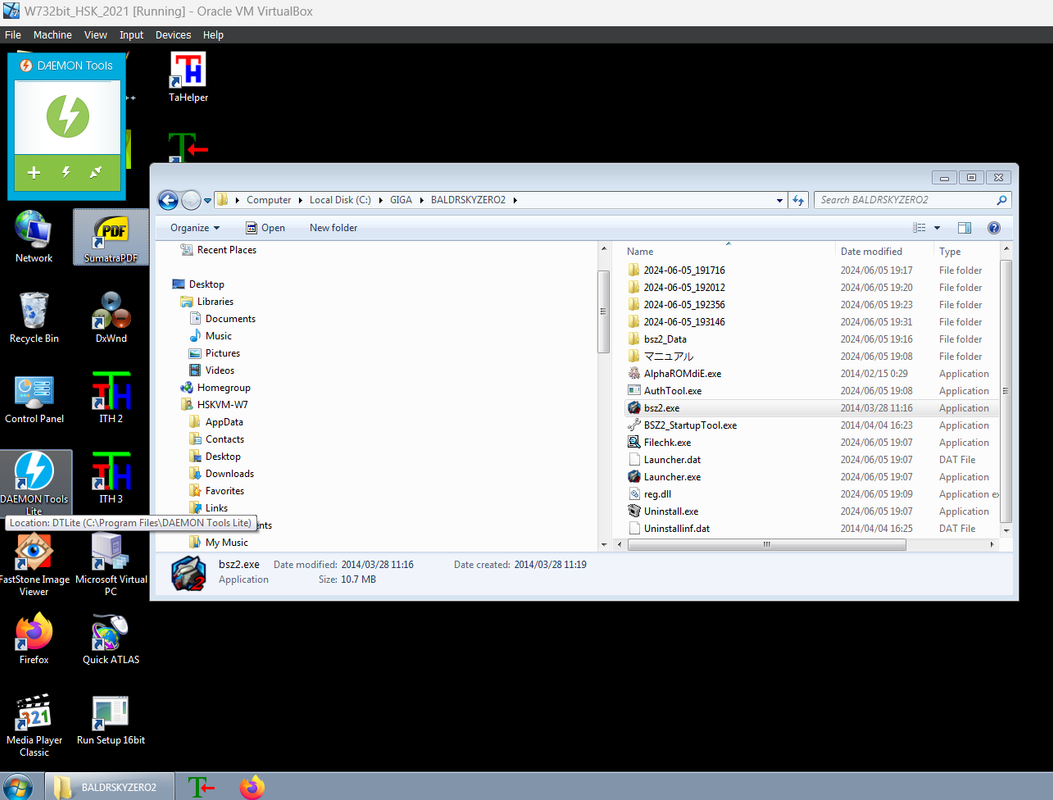Click the Open toolbar button
This screenshot has width=1053, height=800.
265,228
